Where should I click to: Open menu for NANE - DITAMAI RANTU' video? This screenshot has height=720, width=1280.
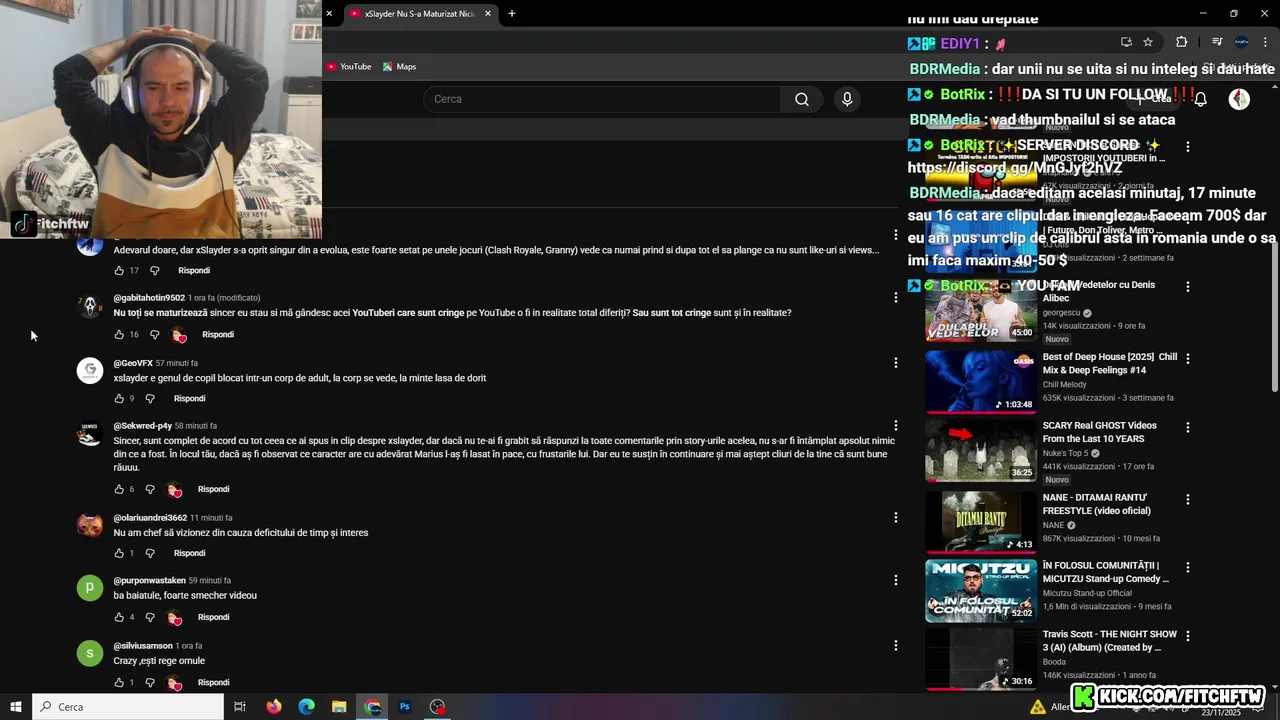point(1187,499)
